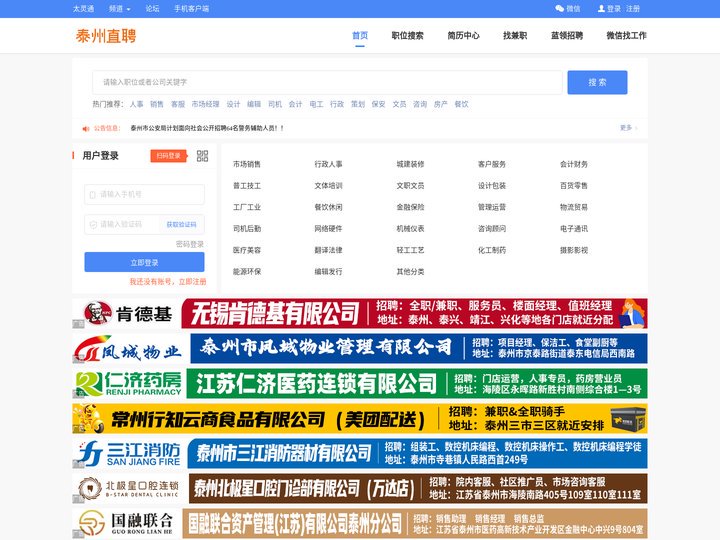The width and height of the screenshot is (720, 540).
Task: Open the 三江消防 recruitment banner
Action: tap(360, 454)
